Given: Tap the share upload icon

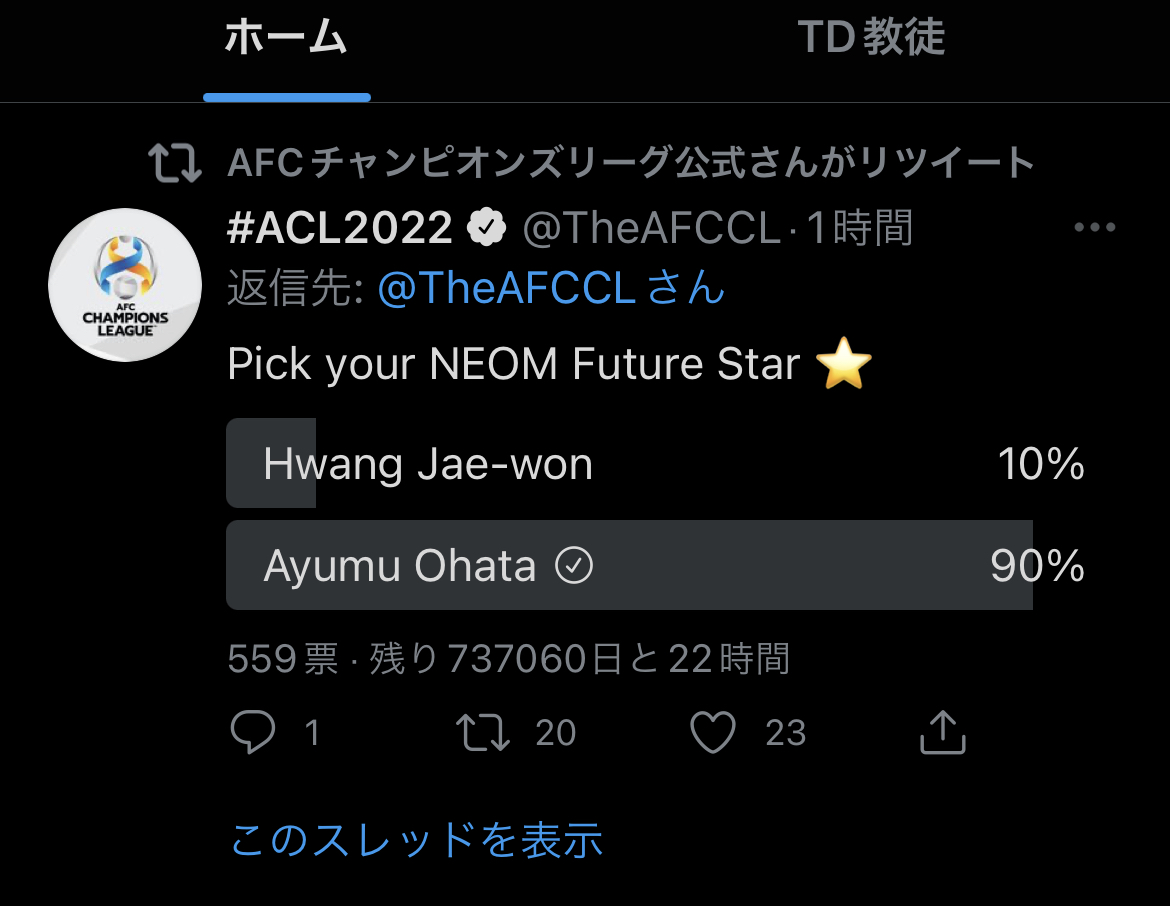Looking at the screenshot, I should pos(941,733).
